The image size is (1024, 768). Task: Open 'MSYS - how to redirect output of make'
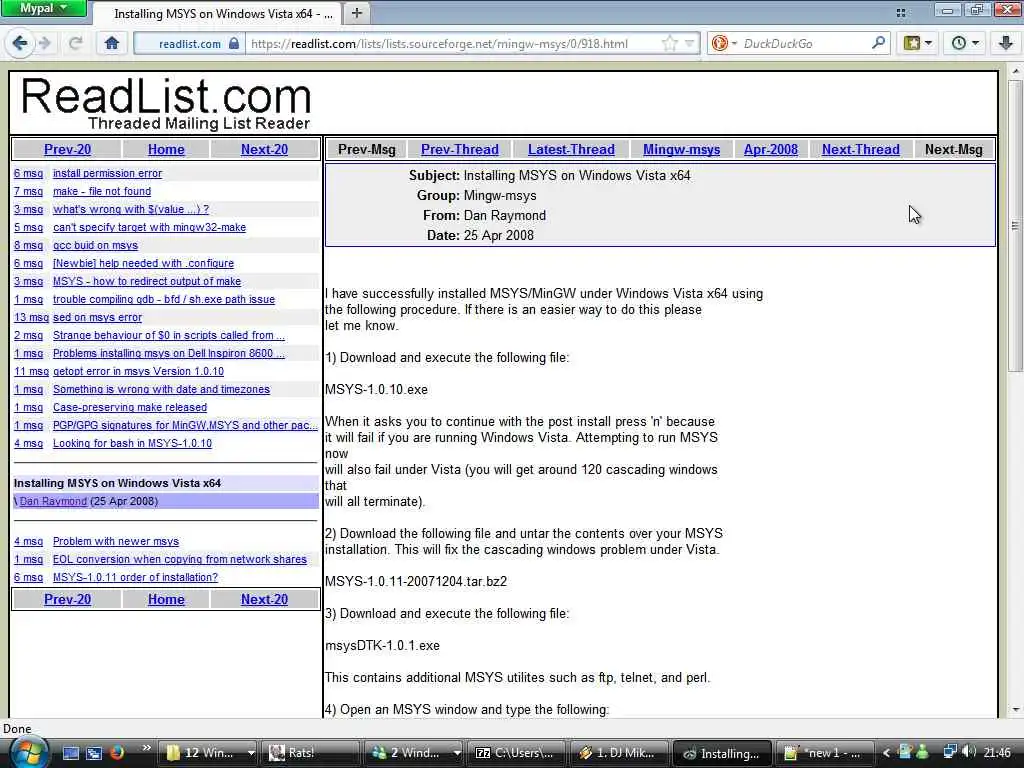pos(147,281)
